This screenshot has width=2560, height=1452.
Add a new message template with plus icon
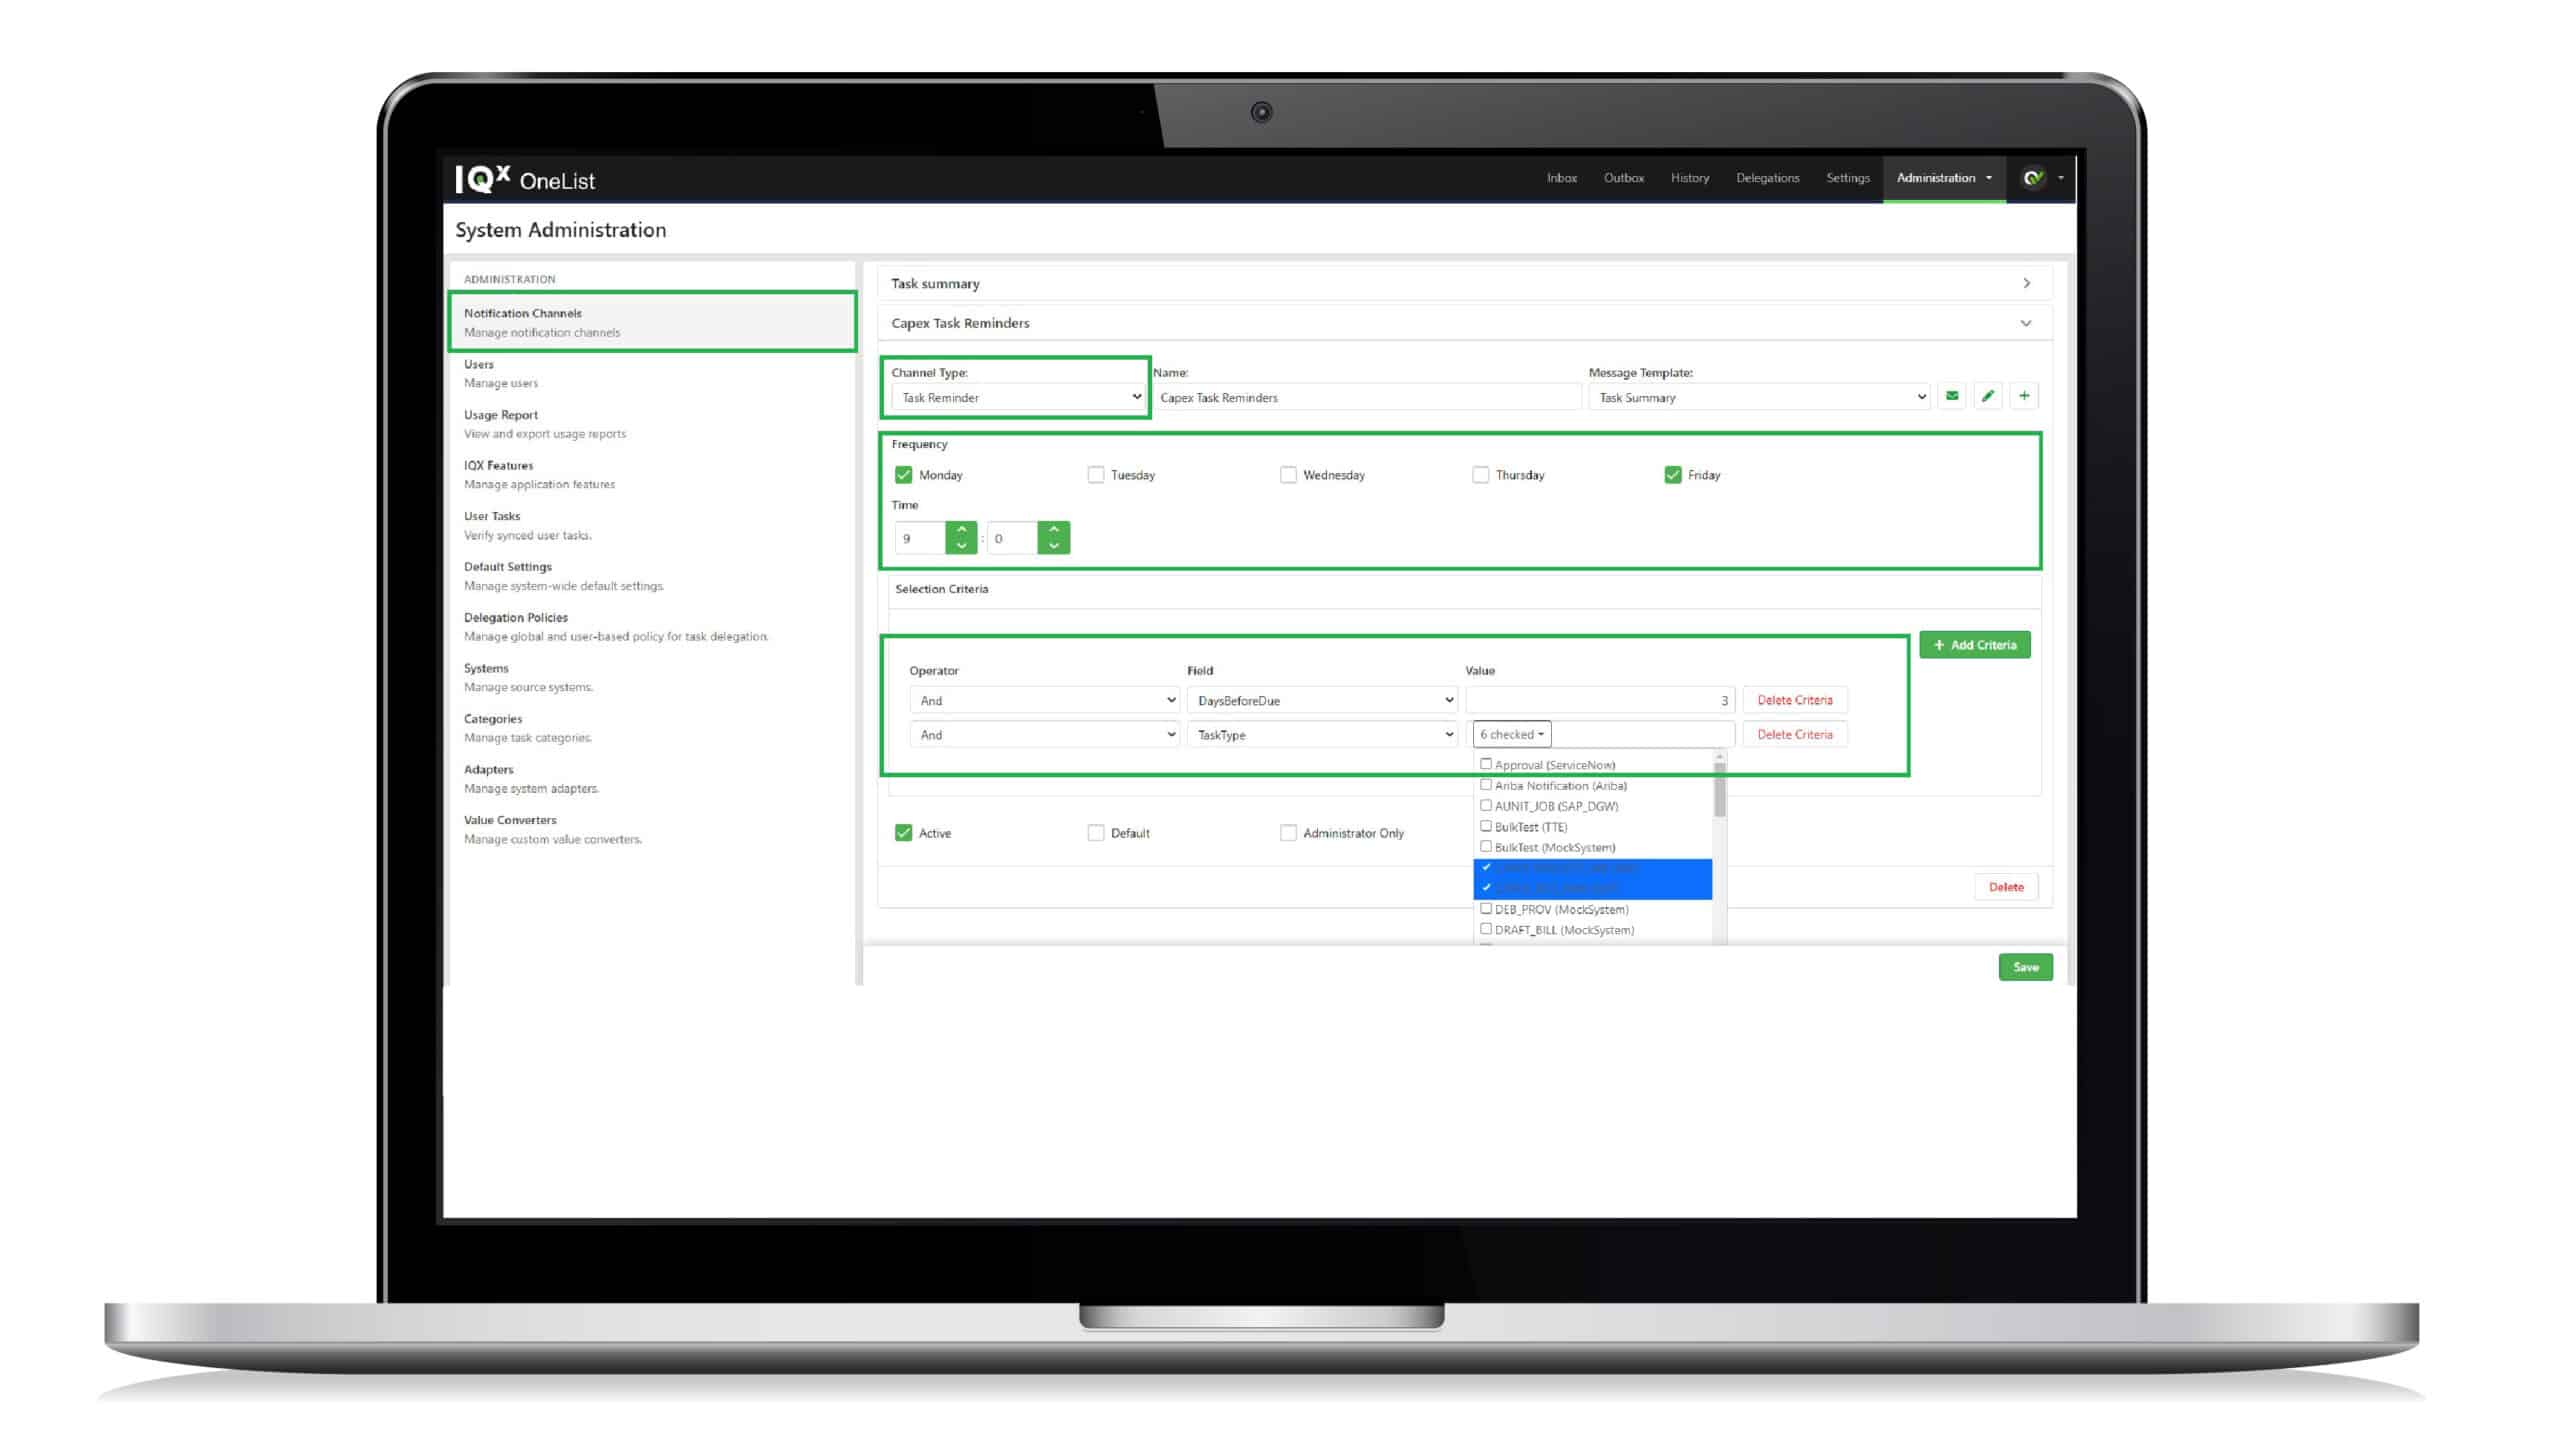(x=2024, y=396)
